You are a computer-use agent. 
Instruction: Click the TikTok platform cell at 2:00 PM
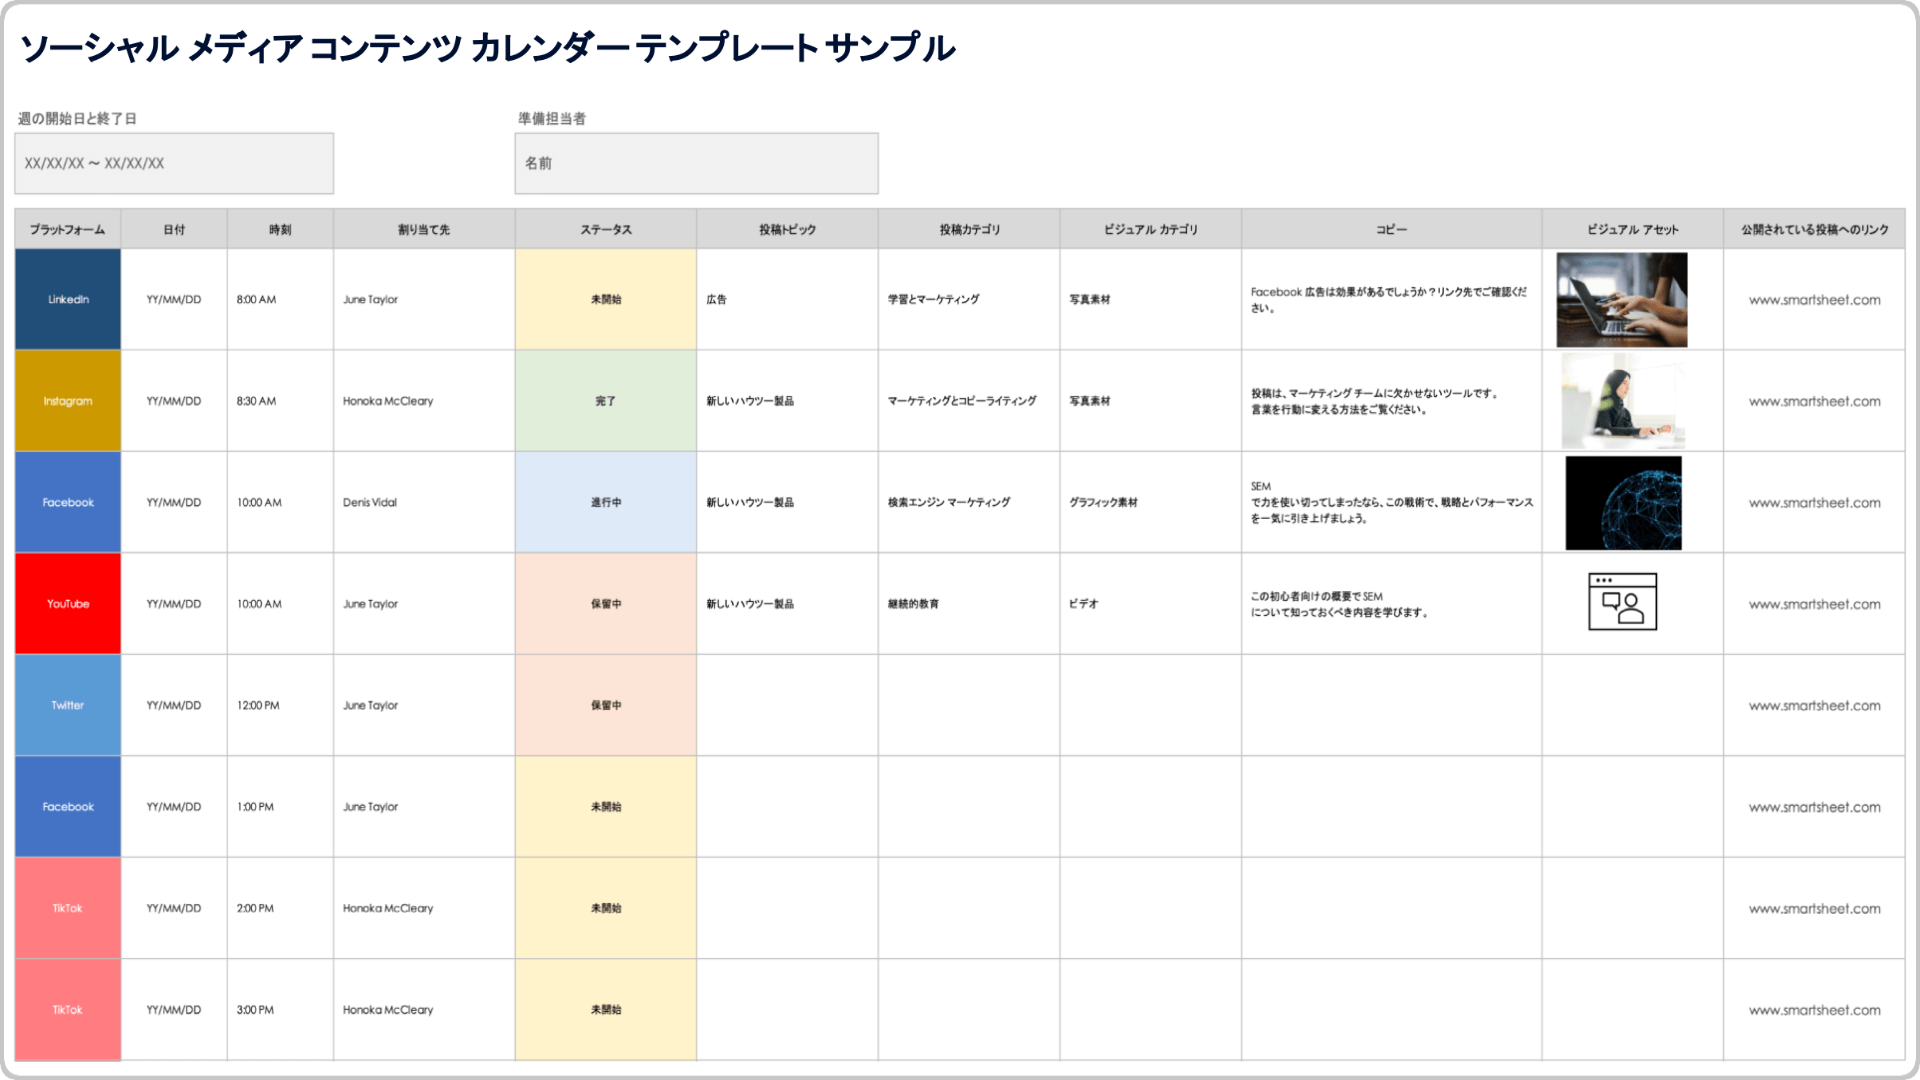click(68, 908)
